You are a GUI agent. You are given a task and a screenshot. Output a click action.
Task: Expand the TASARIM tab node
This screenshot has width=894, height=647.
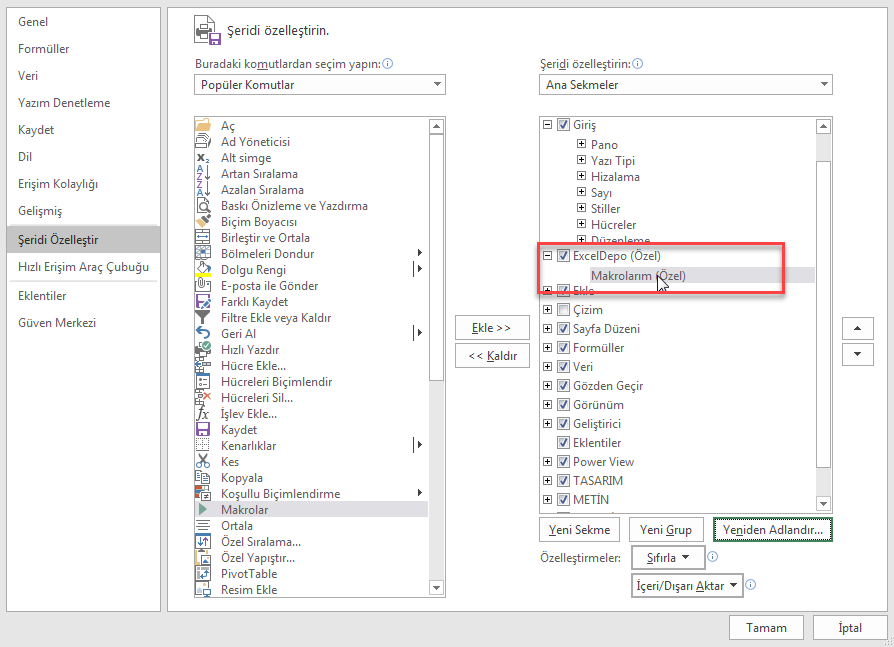[x=547, y=481]
